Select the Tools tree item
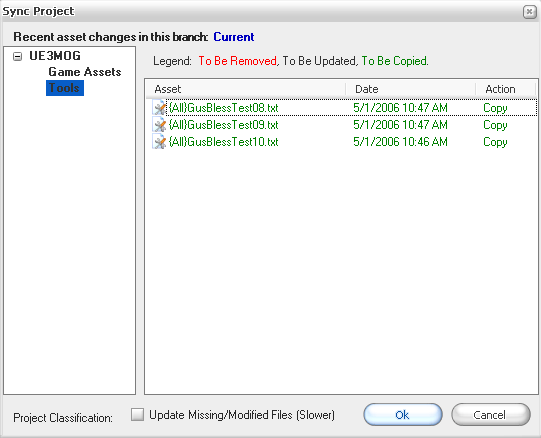This screenshot has width=541, height=438. (x=65, y=88)
